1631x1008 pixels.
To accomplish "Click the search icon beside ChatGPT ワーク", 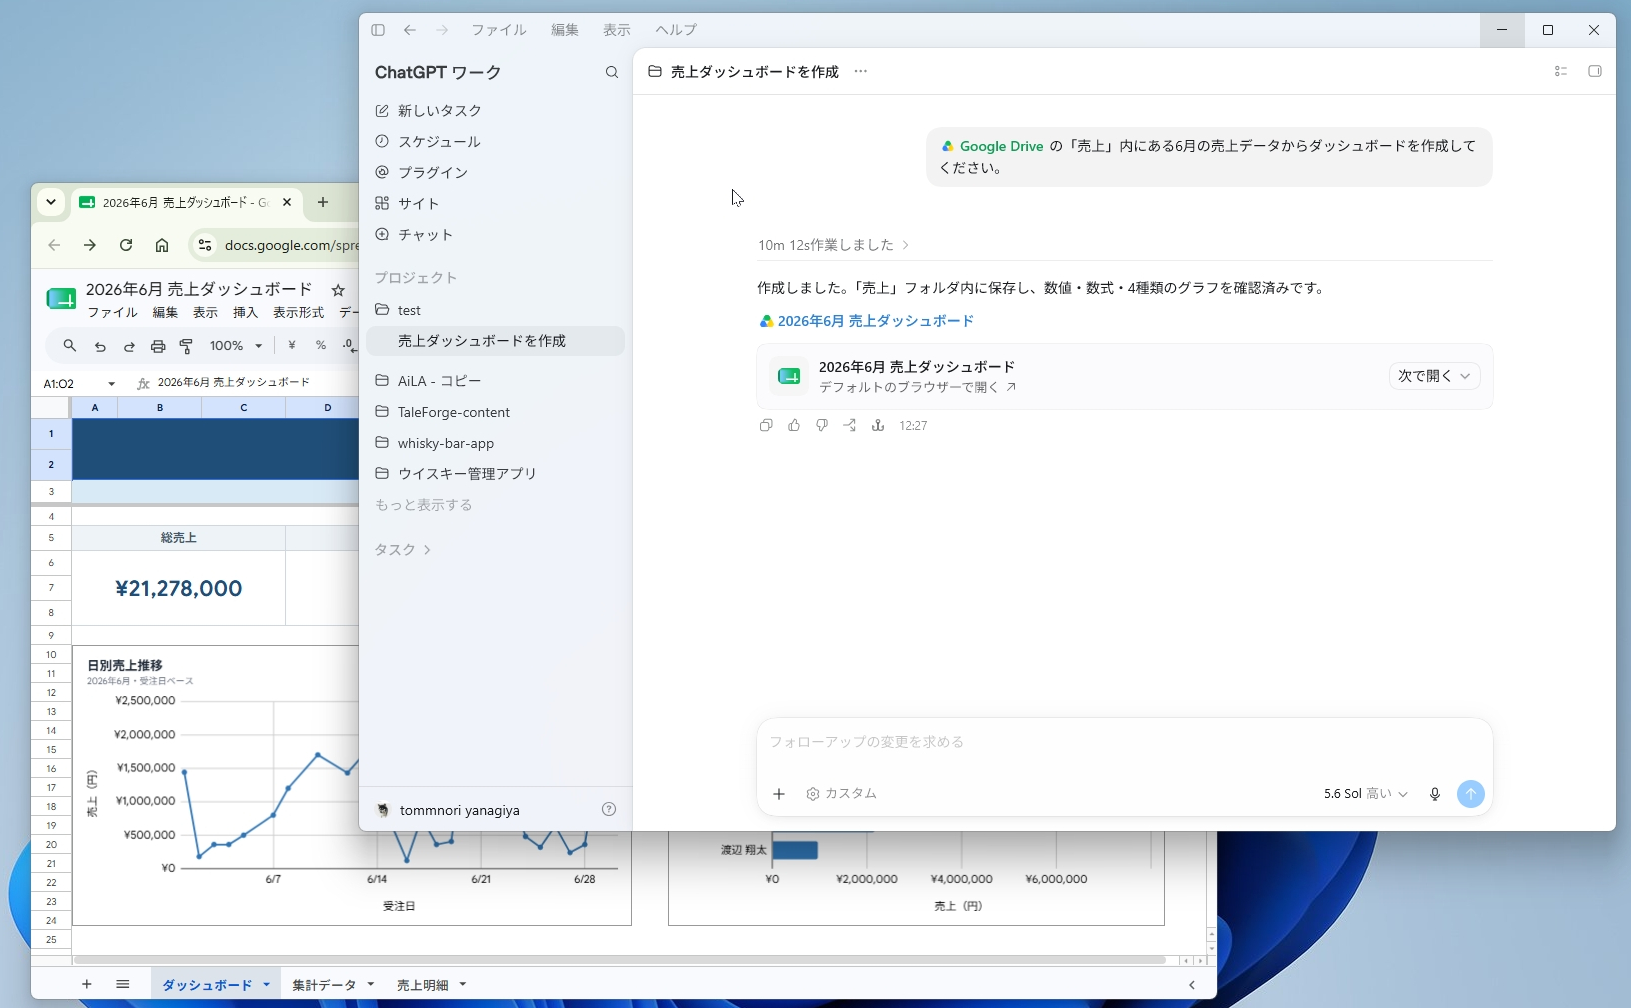I will tap(612, 72).
